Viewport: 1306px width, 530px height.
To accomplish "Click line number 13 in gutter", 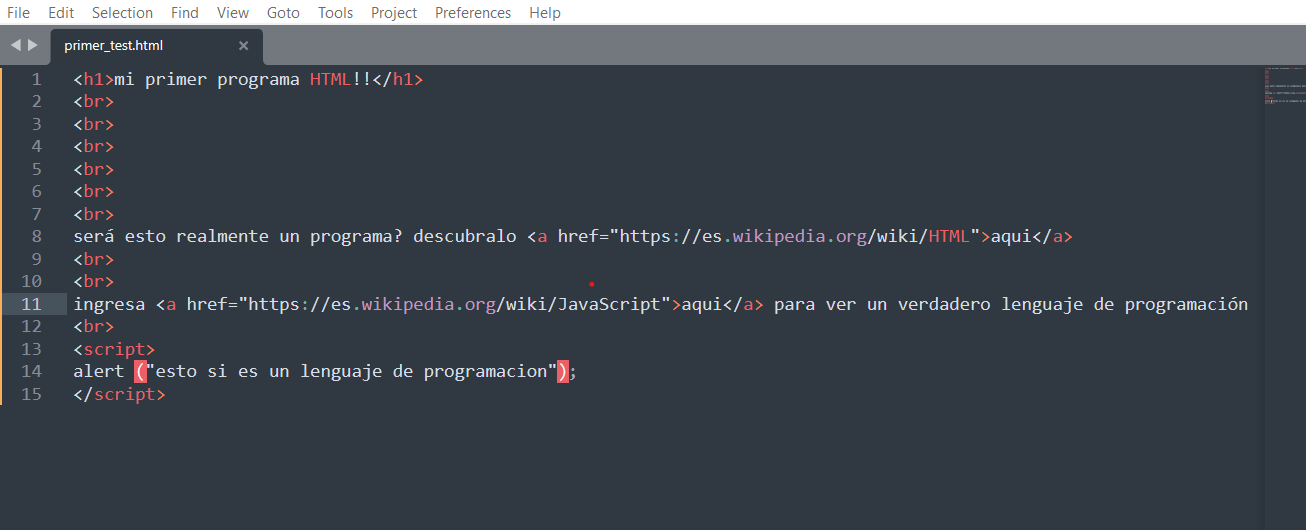I will 31,349.
